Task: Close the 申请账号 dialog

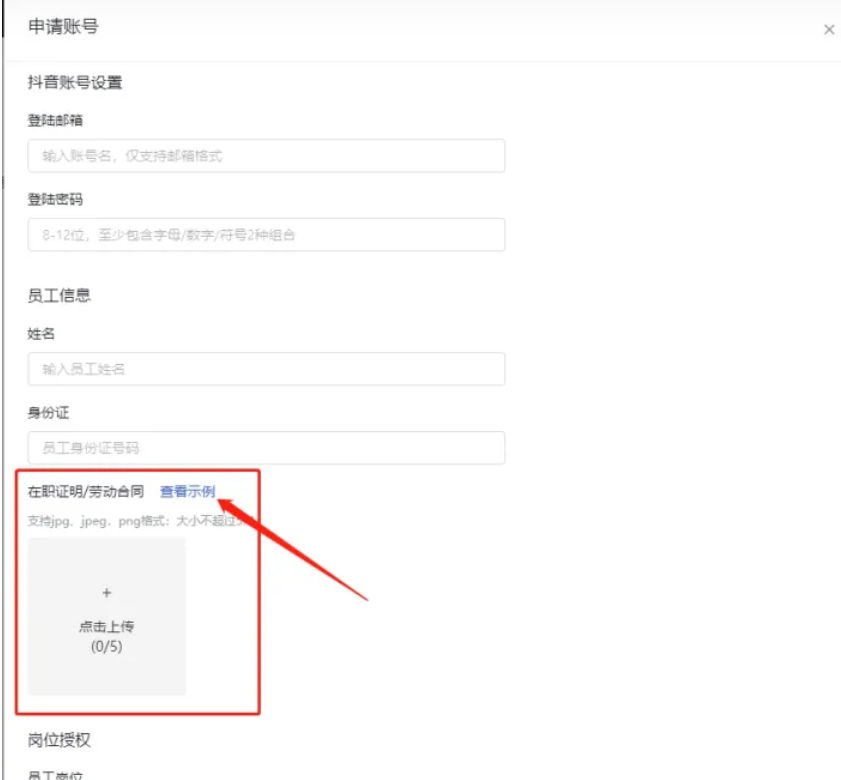Action: click(829, 30)
